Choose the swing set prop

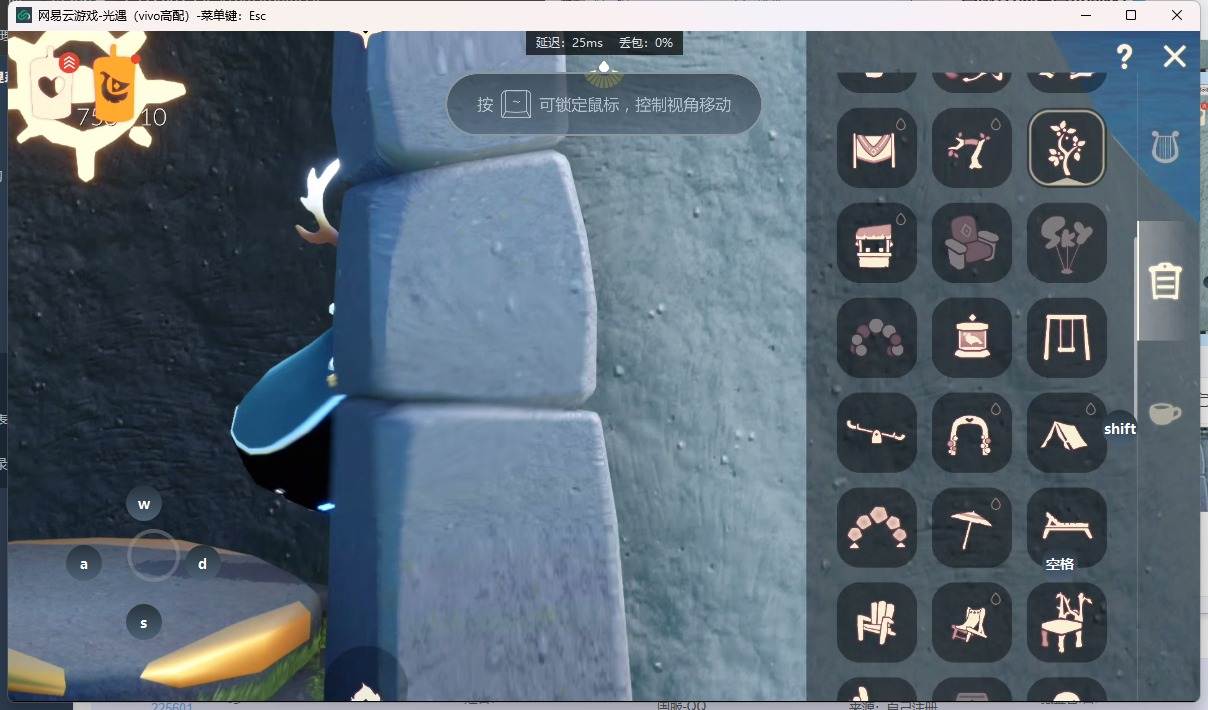click(1066, 338)
